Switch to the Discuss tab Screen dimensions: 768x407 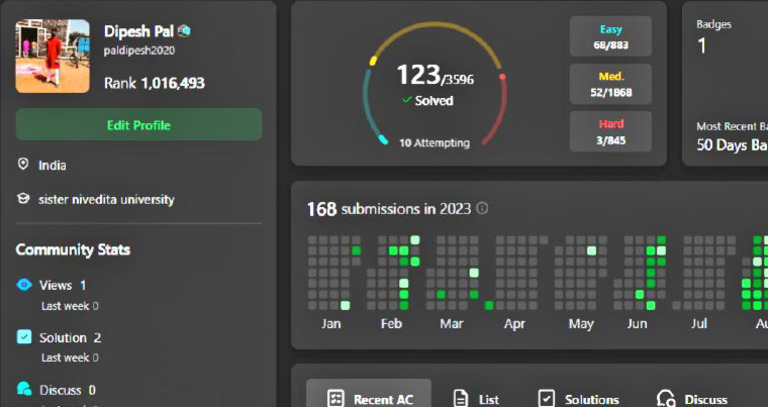pos(692,399)
